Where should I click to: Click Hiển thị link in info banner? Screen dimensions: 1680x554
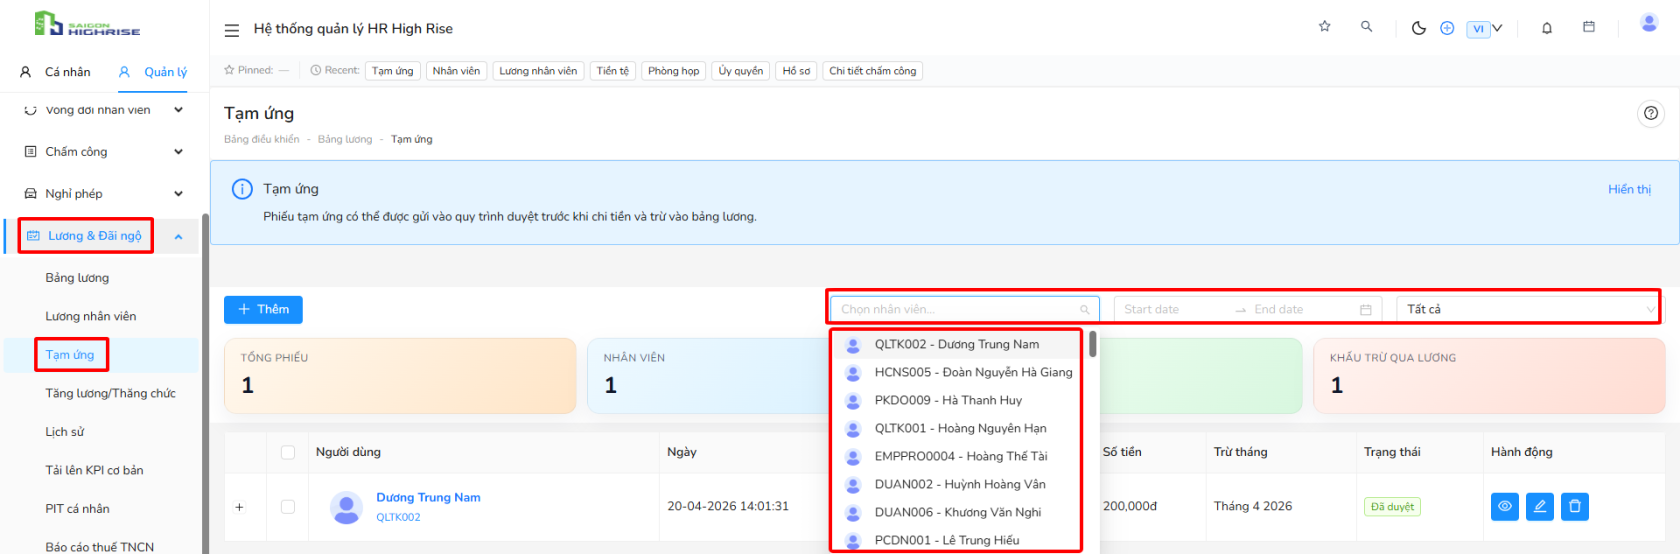pos(1629,189)
